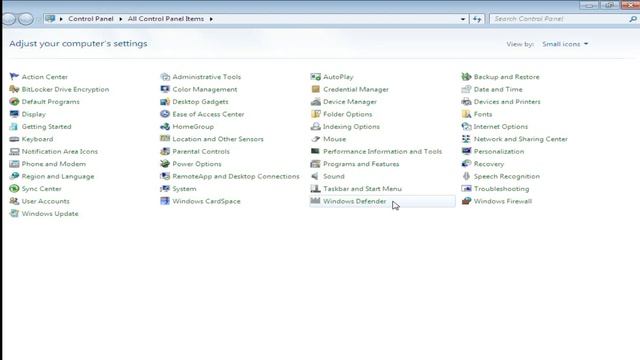Open Region and Language link
Image resolution: width=640 pixels, height=360 pixels.
pos(58,176)
